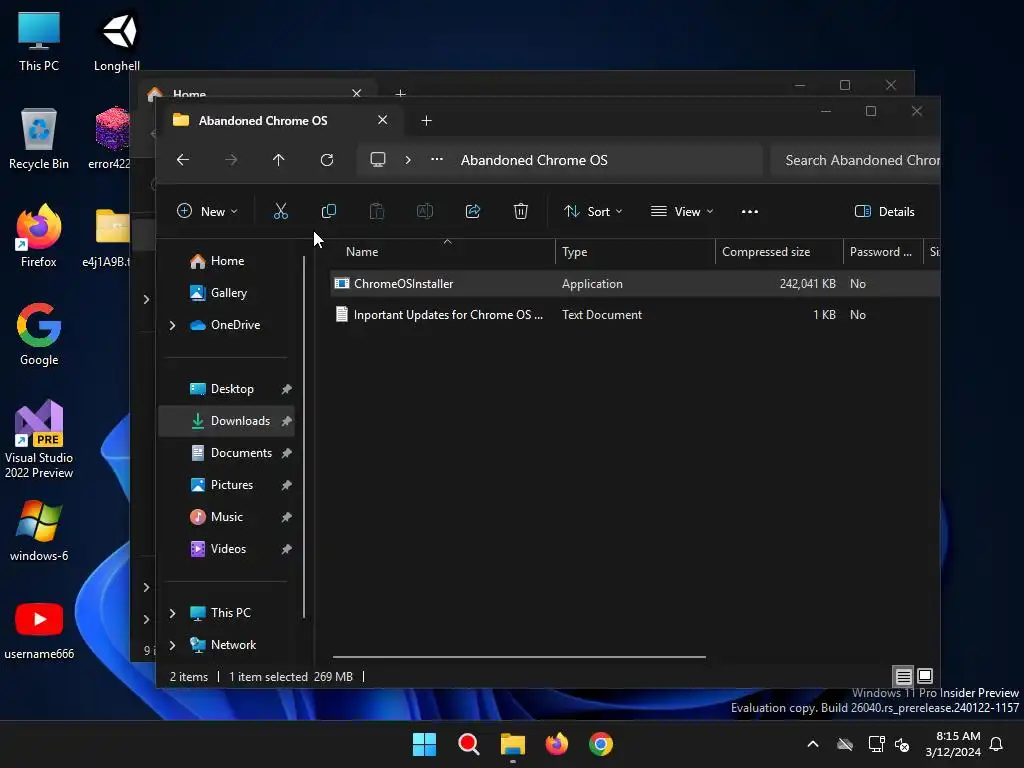Open Firefox from the desktop
This screenshot has width=1024, height=768.
point(39,236)
